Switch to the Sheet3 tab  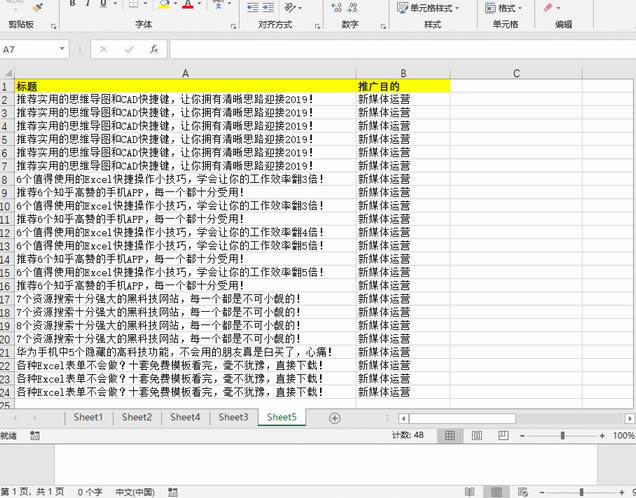tap(233, 417)
